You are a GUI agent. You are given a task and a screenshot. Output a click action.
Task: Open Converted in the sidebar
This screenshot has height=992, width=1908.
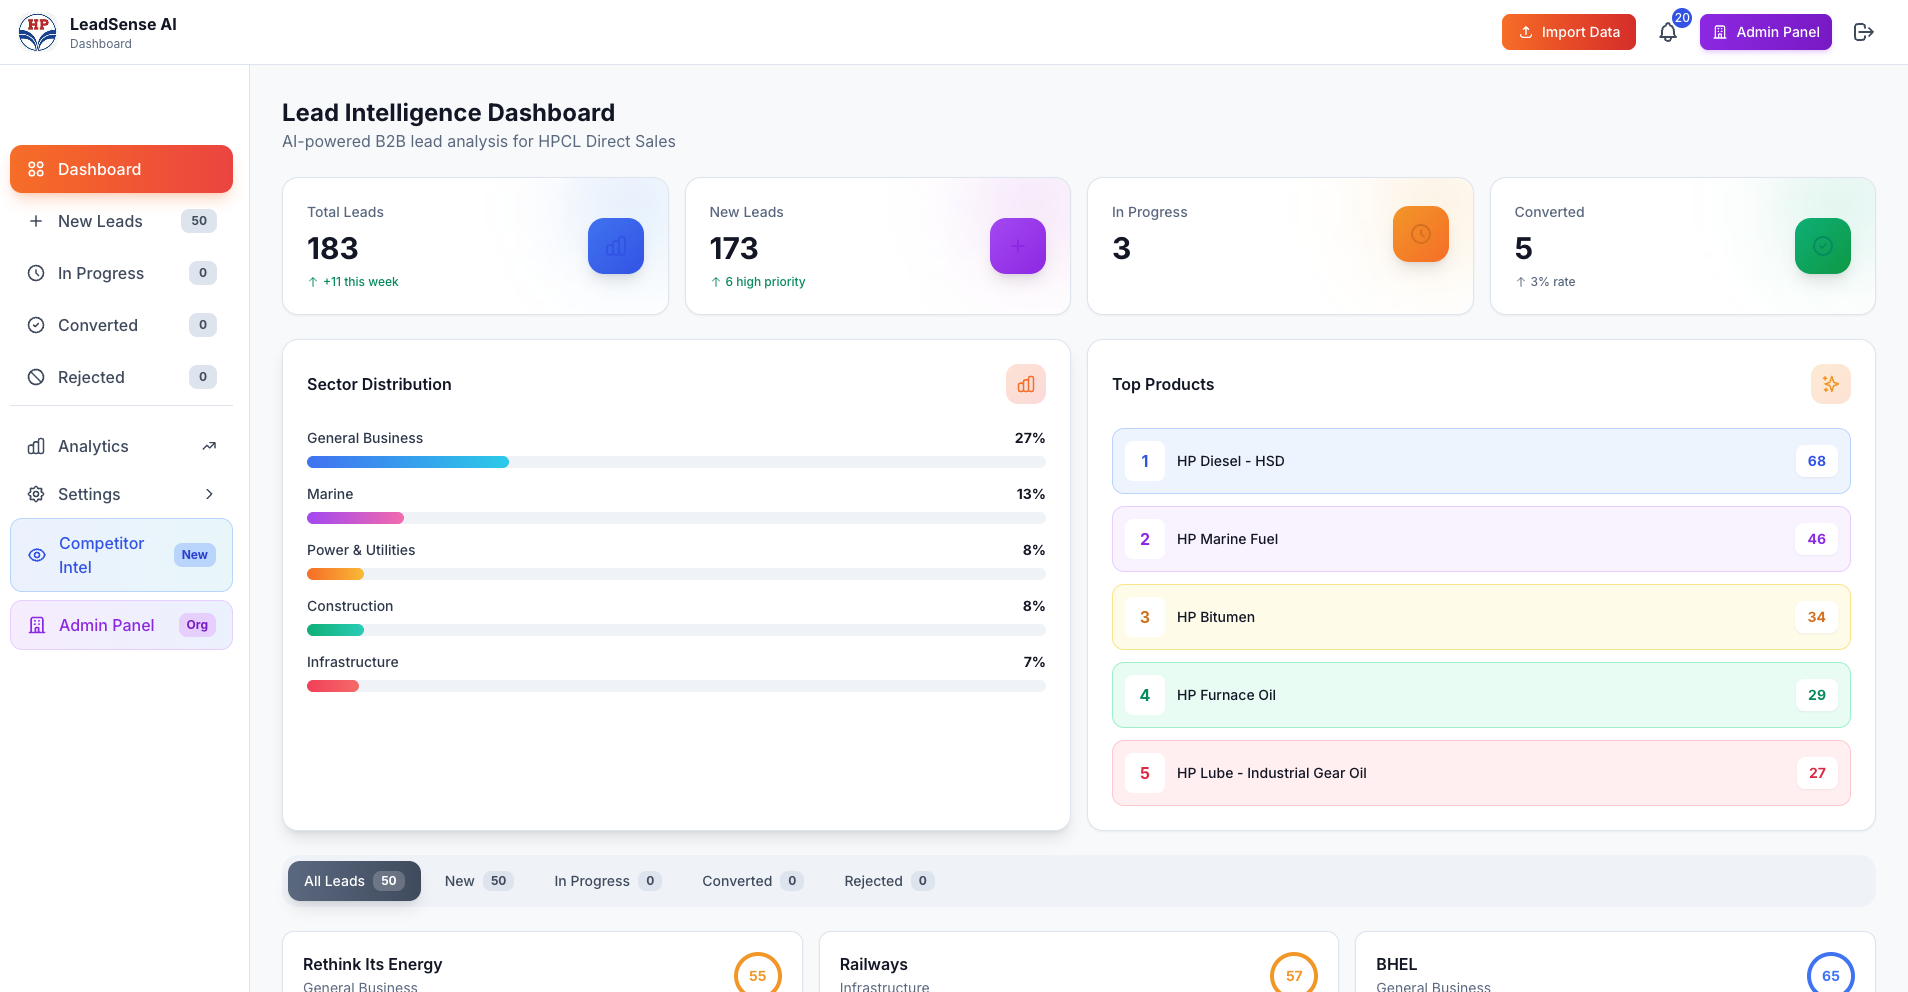[121, 325]
